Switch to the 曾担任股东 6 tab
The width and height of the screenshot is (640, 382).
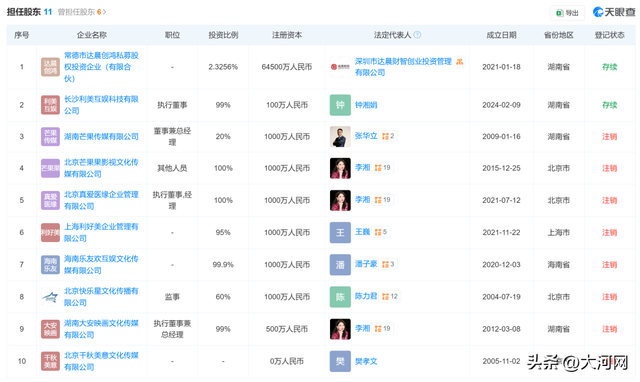(82, 12)
